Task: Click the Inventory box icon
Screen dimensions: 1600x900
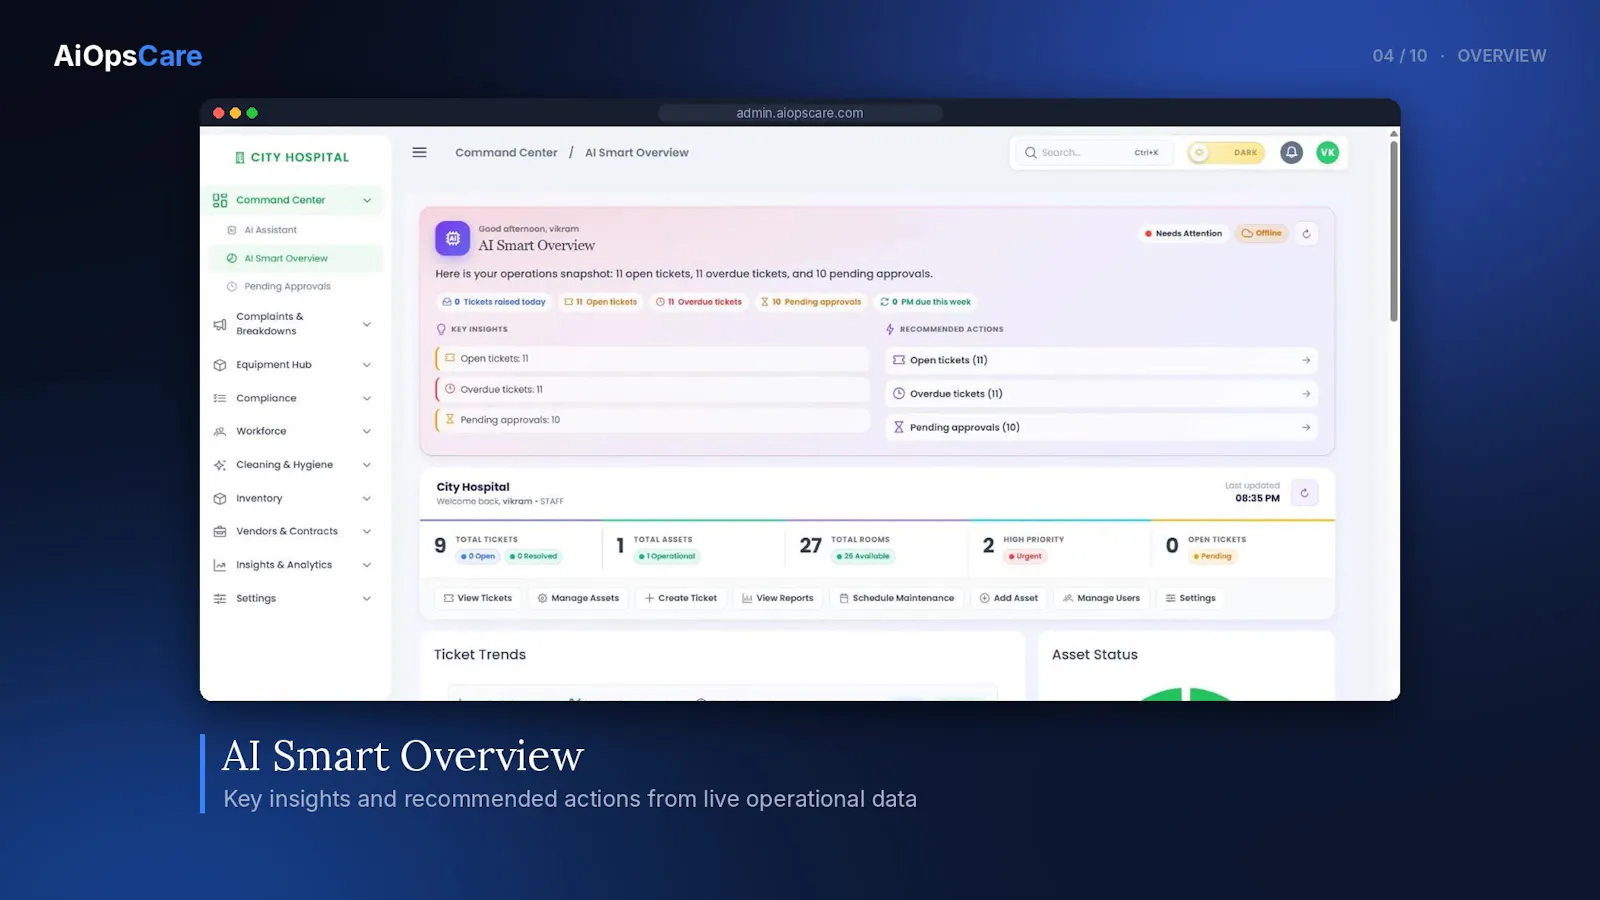Action: coord(220,498)
